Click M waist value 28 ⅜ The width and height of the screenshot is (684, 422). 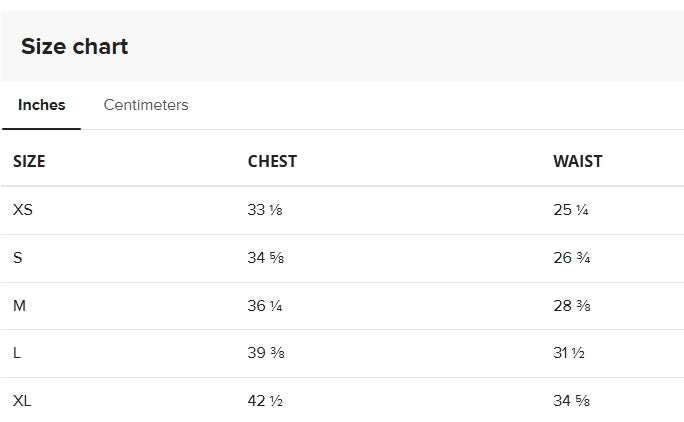[x=572, y=306]
